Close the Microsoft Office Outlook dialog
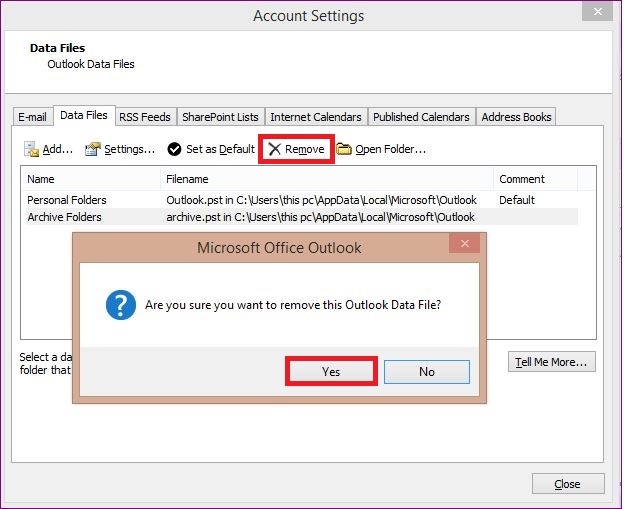The image size is (624, 509). click(464, 243)
